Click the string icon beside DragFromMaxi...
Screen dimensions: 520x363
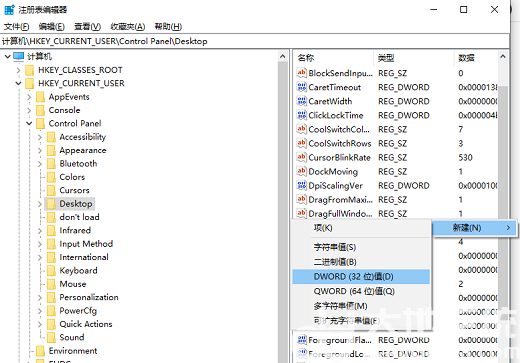click(301, 199)
